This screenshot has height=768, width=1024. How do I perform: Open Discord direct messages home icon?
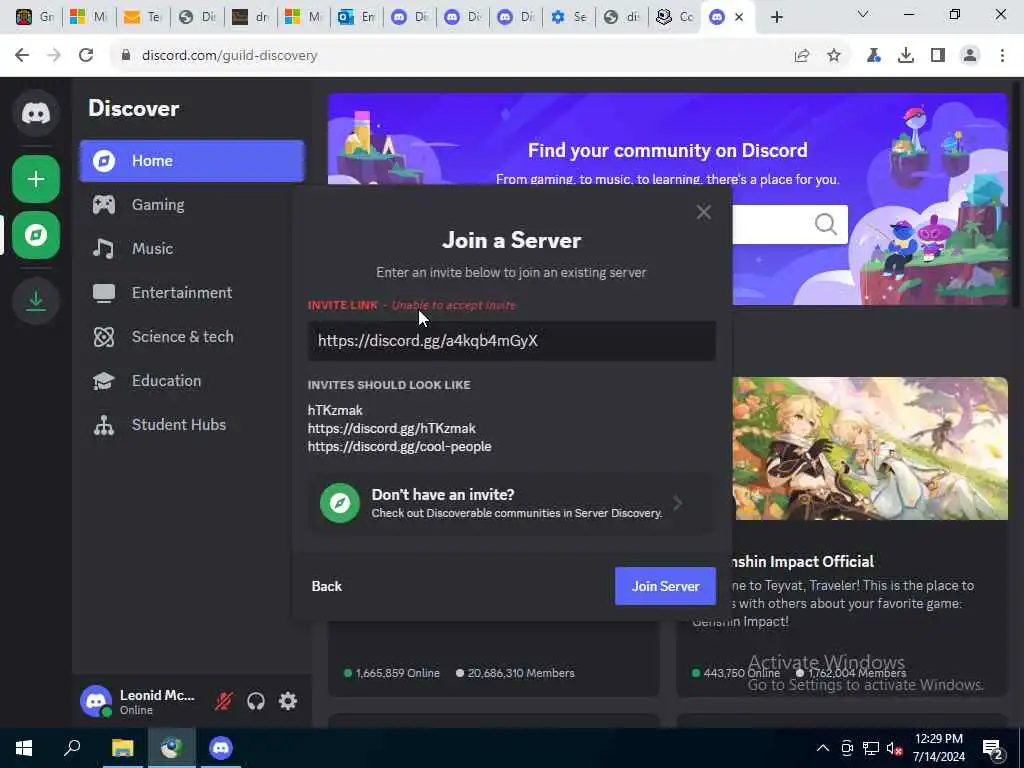click(36, 113)
